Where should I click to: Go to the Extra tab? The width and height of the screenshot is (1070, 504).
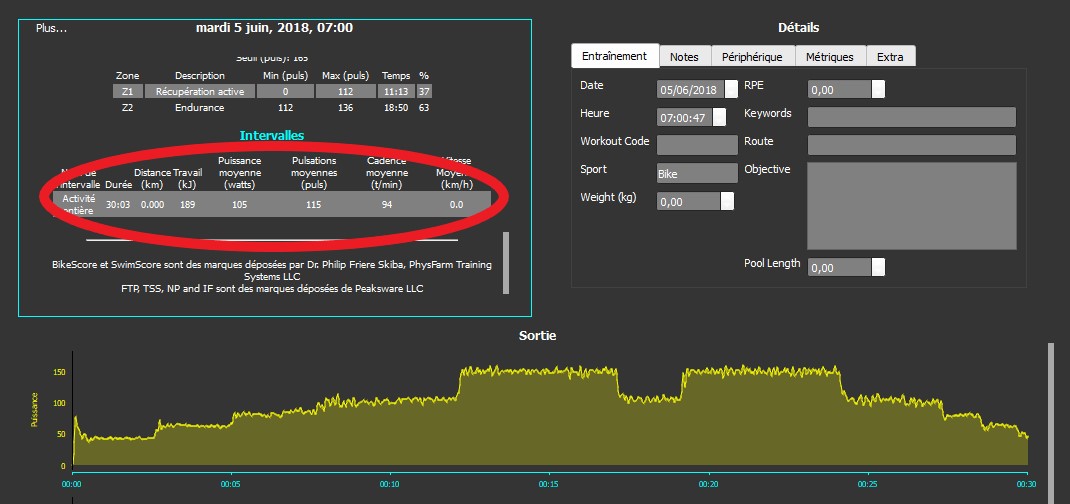[x=890, y=57]
